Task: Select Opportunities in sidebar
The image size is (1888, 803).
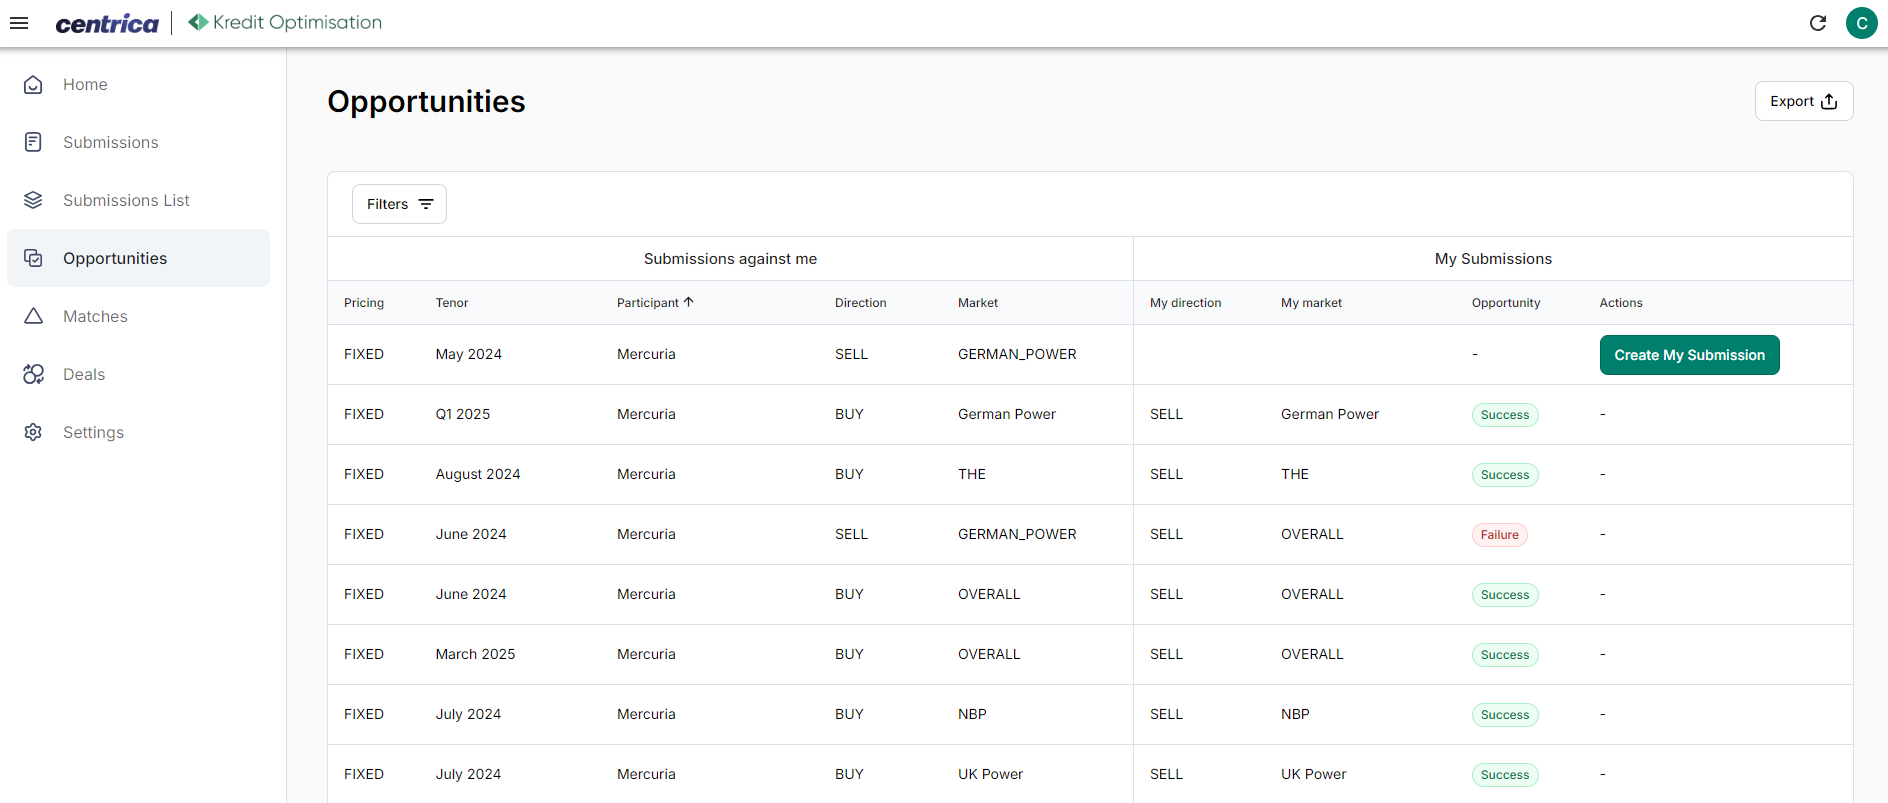Action: click(138, 258)
